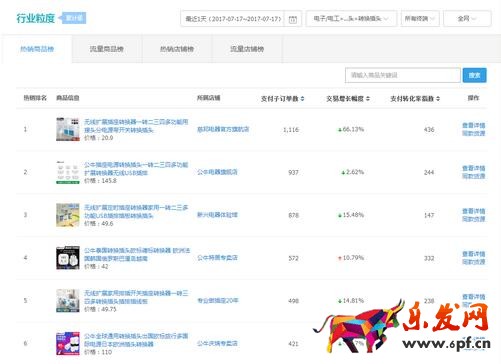This screenshot has height=364, width=501.
Task: Sort by 支付转化率指数 arrows icon
Action: (438, 99)
